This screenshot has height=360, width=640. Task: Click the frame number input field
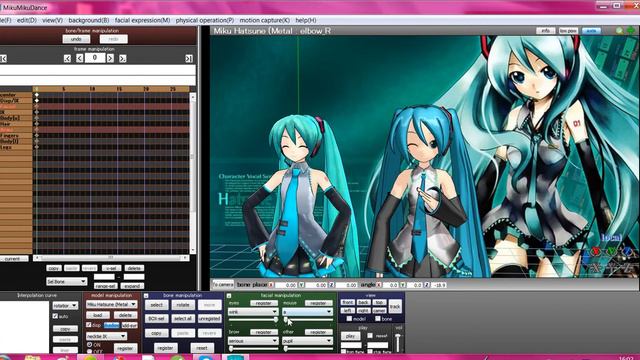pyautogui.click(x=95, y=58)
